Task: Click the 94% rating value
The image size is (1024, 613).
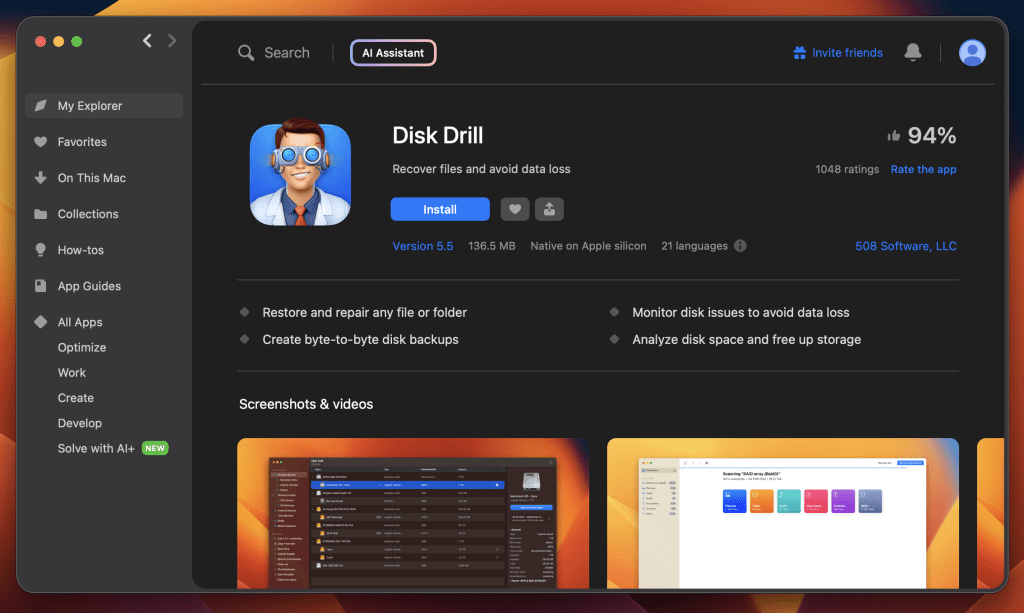Action: (x=932, y=136)
